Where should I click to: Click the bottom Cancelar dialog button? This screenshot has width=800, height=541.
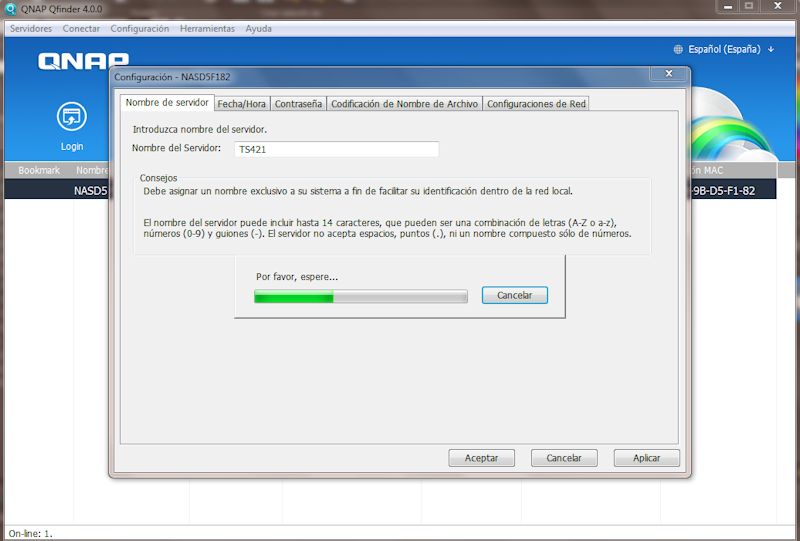coord(564,458)
